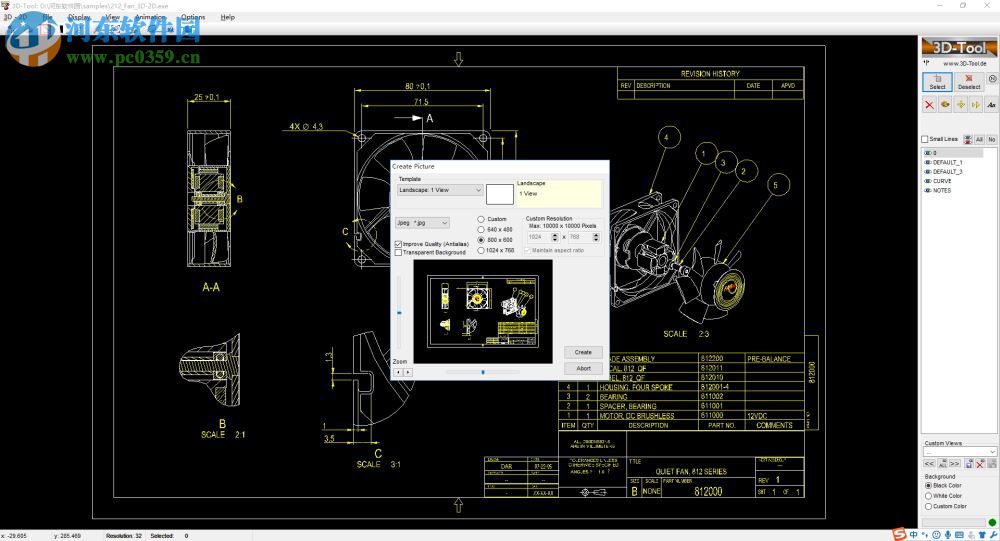
Task: Click the picture preview thumbnail in dialog
Action: coord(483,311)
